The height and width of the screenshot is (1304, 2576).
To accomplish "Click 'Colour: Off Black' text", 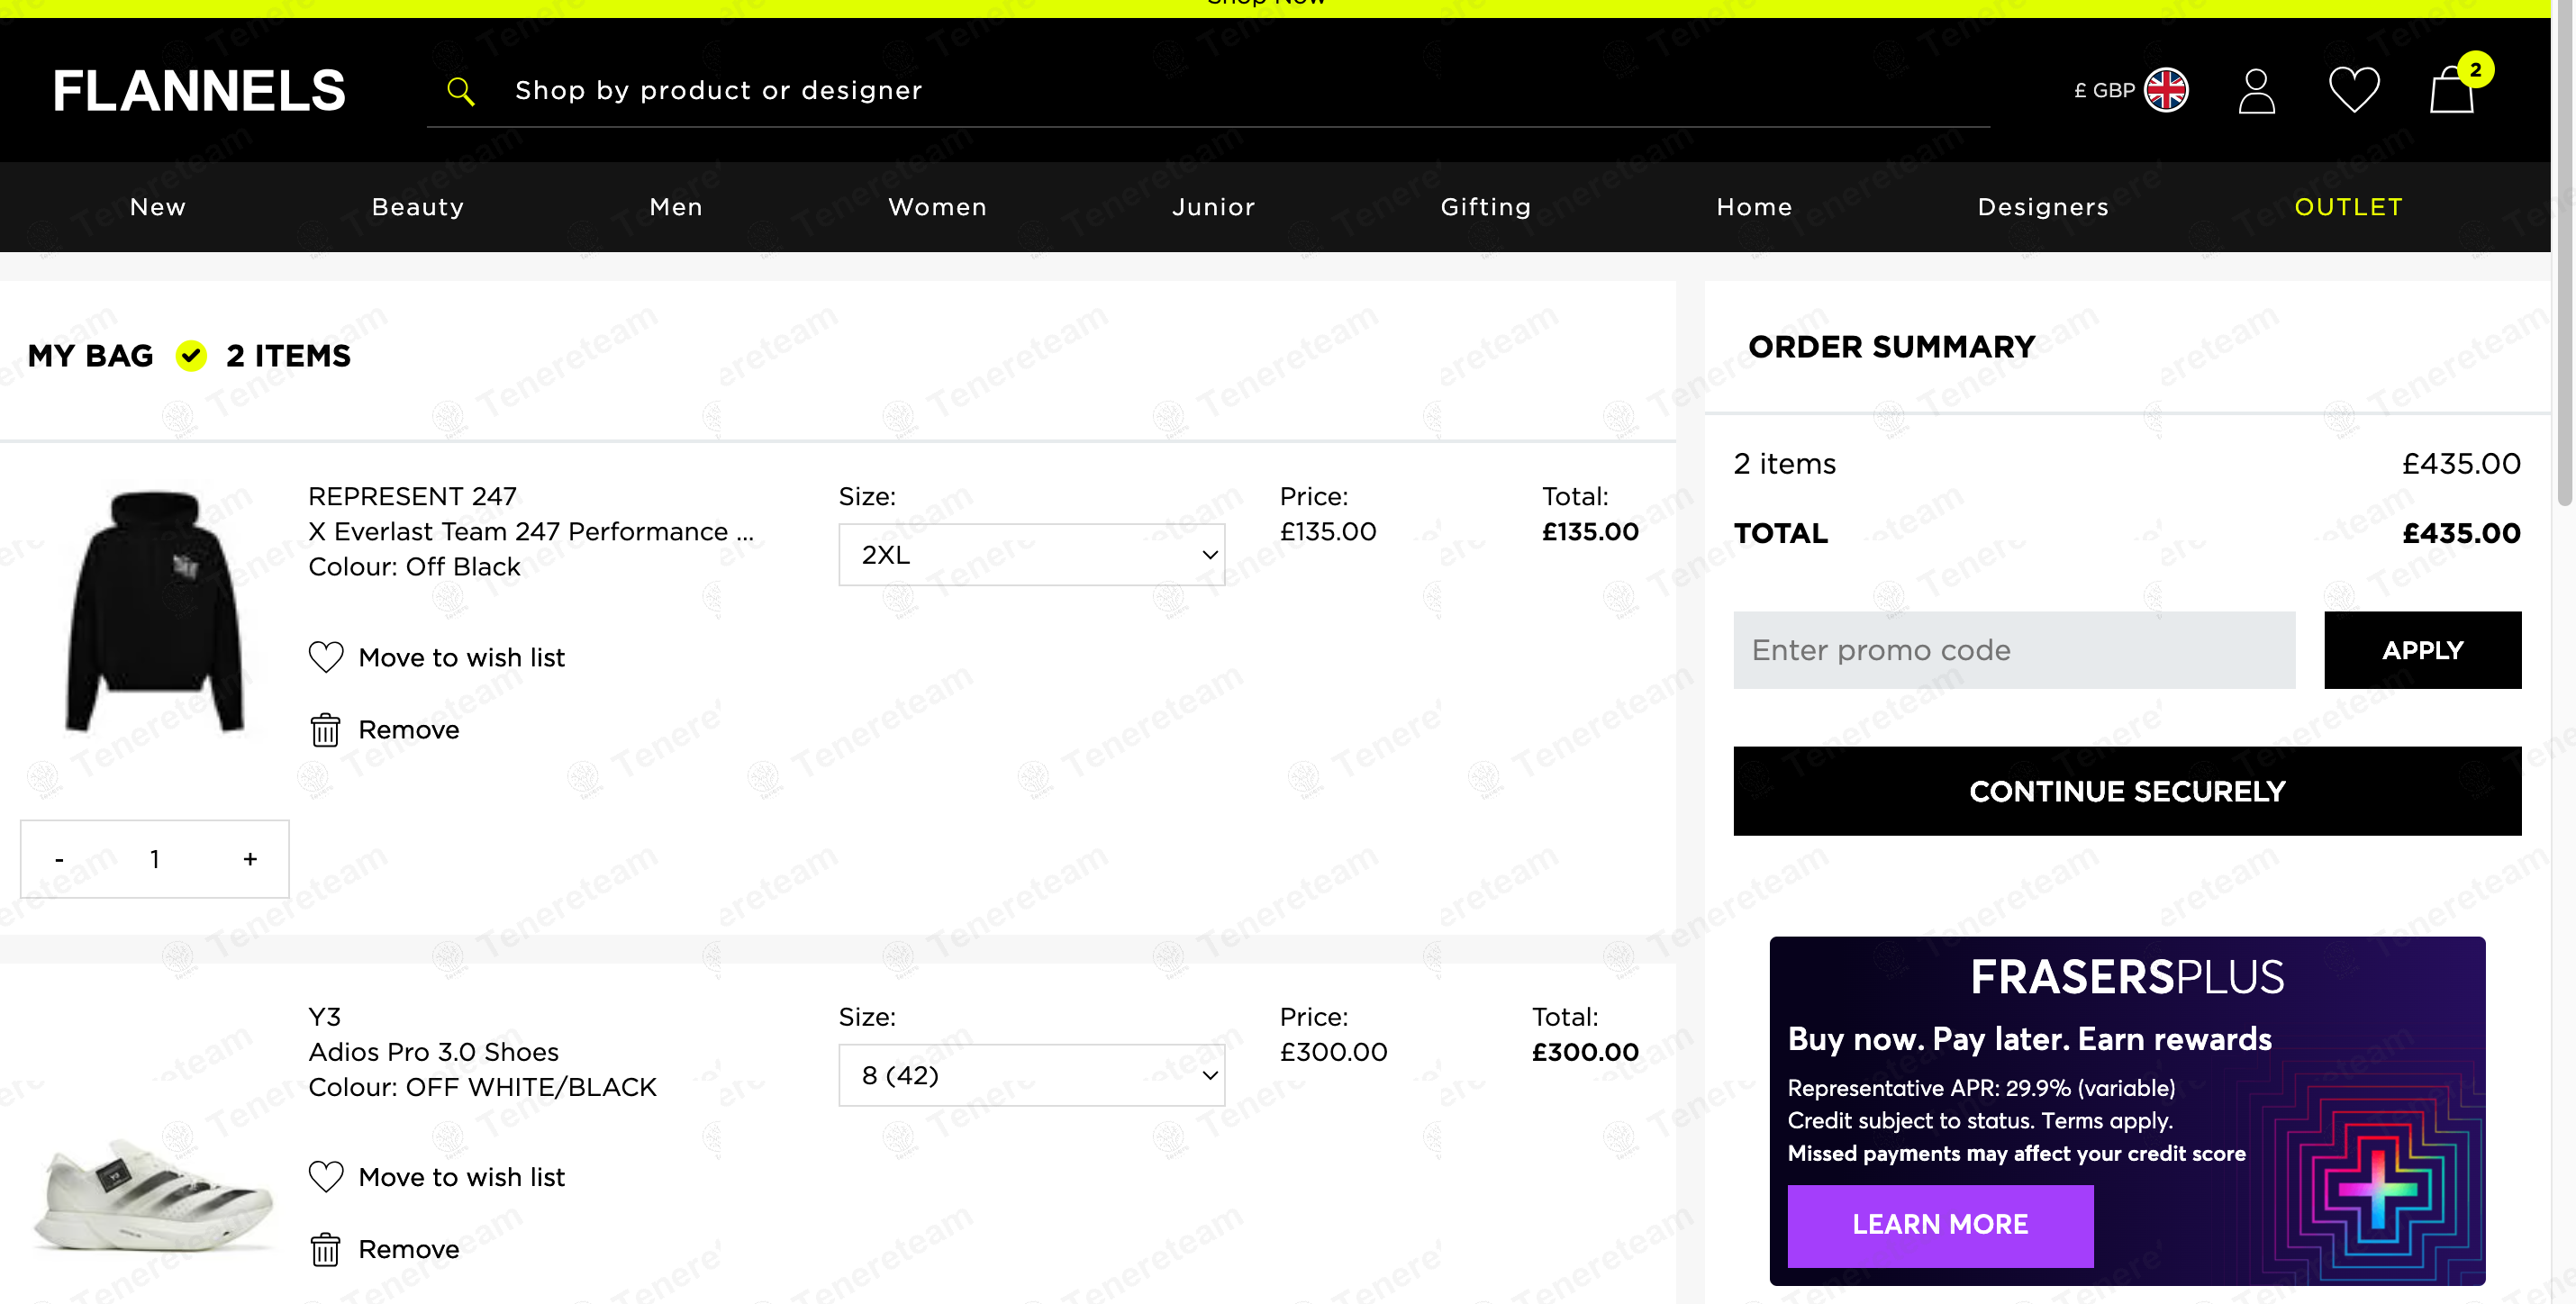I will coord(414,567).
